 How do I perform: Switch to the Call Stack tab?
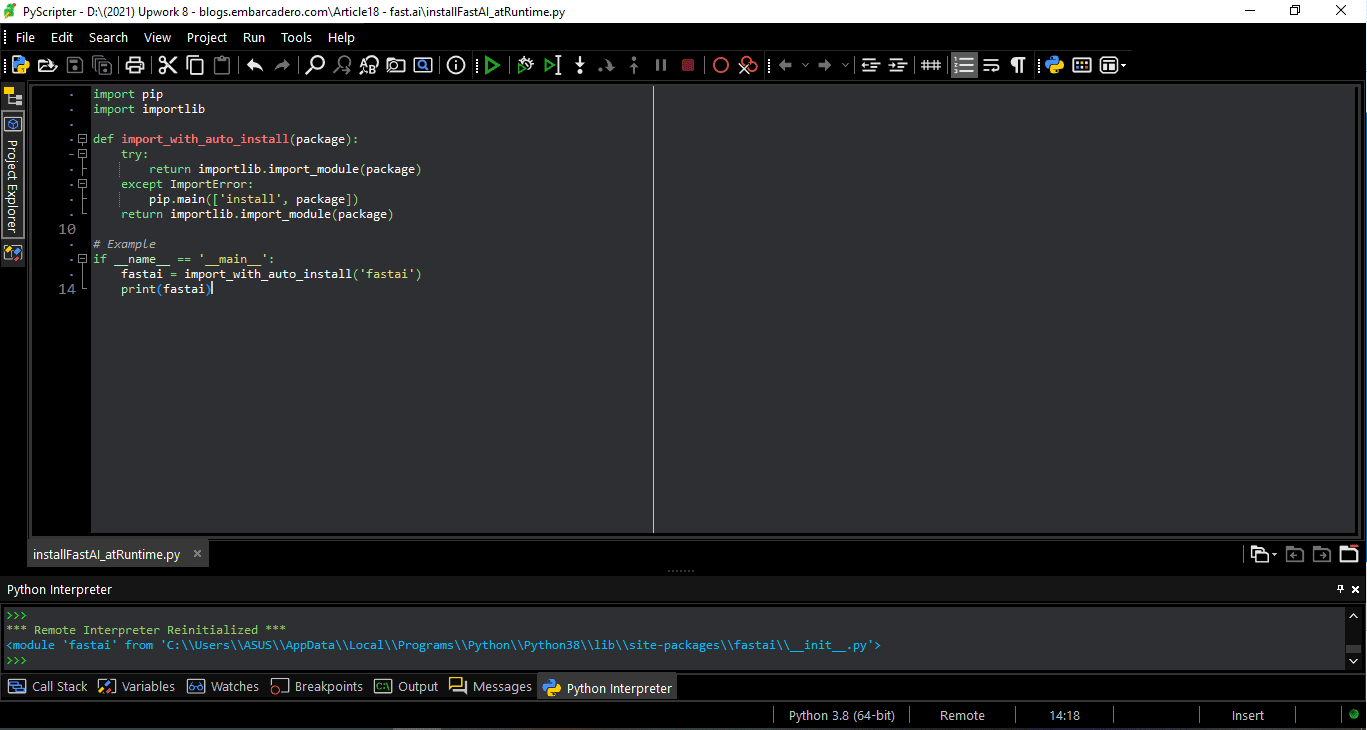(48, 687)
